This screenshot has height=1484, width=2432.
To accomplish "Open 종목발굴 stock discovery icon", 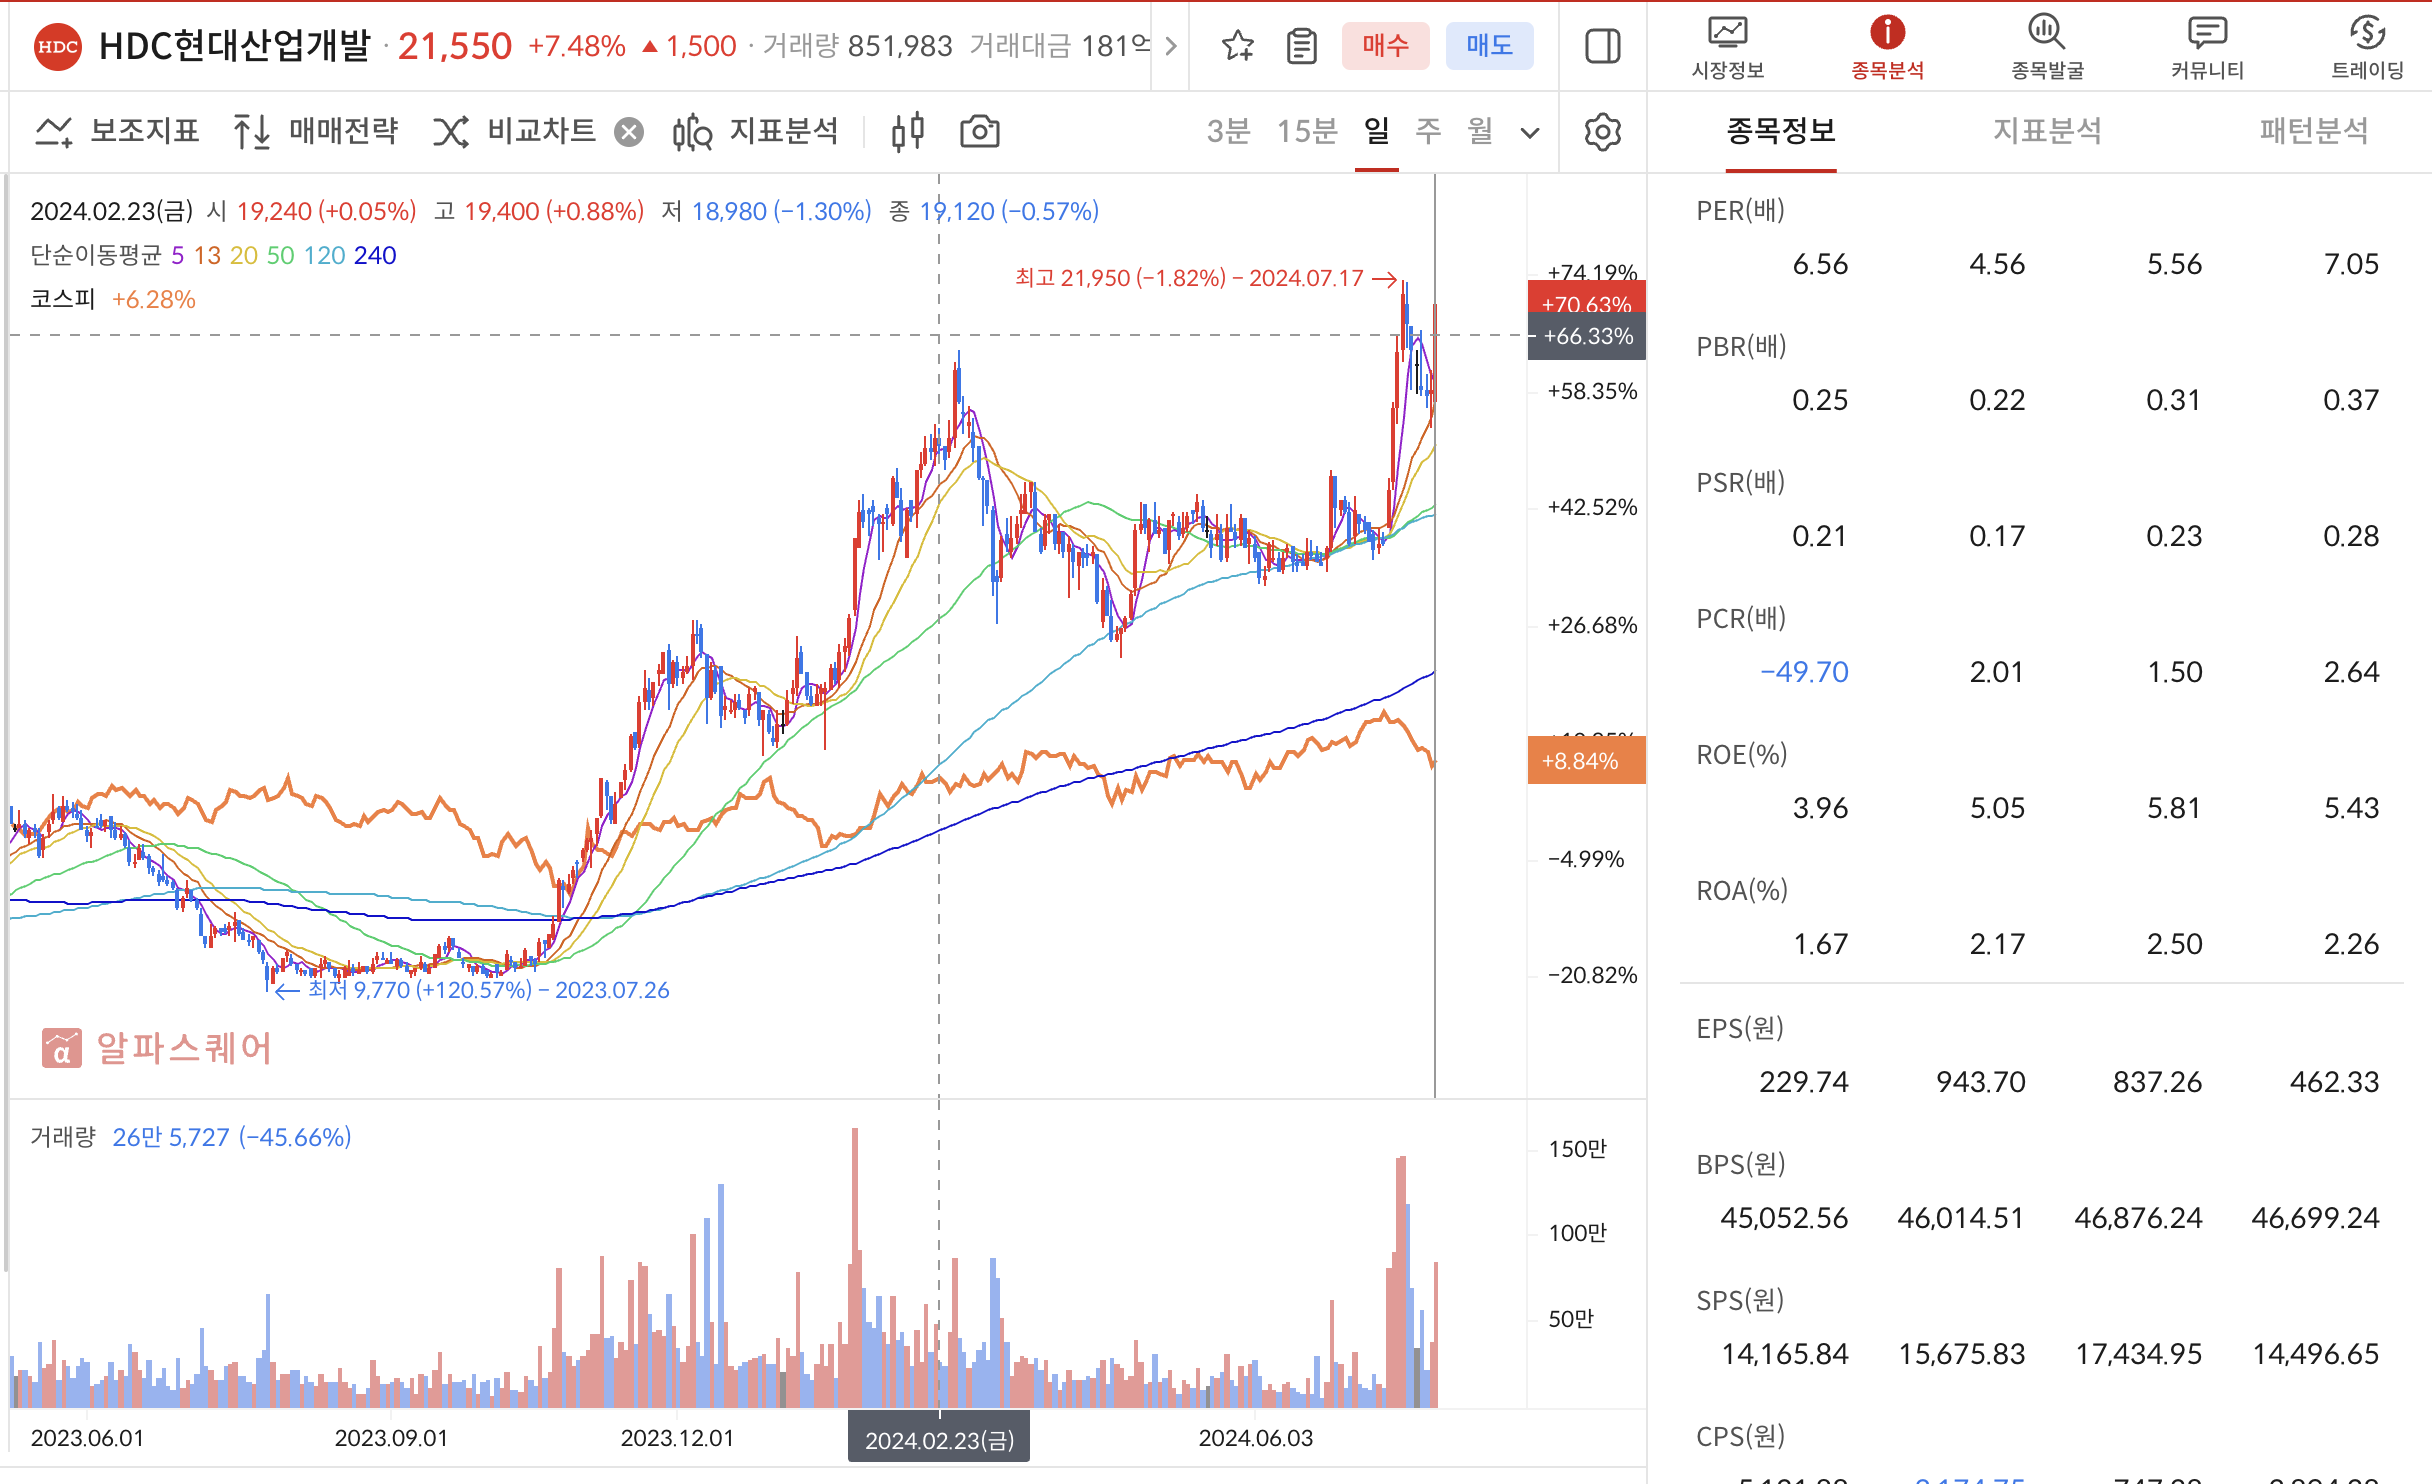I will click(2047, 46).
